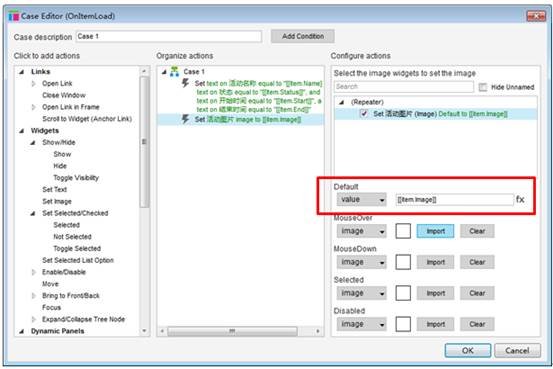The width and height of the screenshot is (553, 369).
Task: Click the Selected image preview box
Action: pyautogui.click(x=403, y=293)
